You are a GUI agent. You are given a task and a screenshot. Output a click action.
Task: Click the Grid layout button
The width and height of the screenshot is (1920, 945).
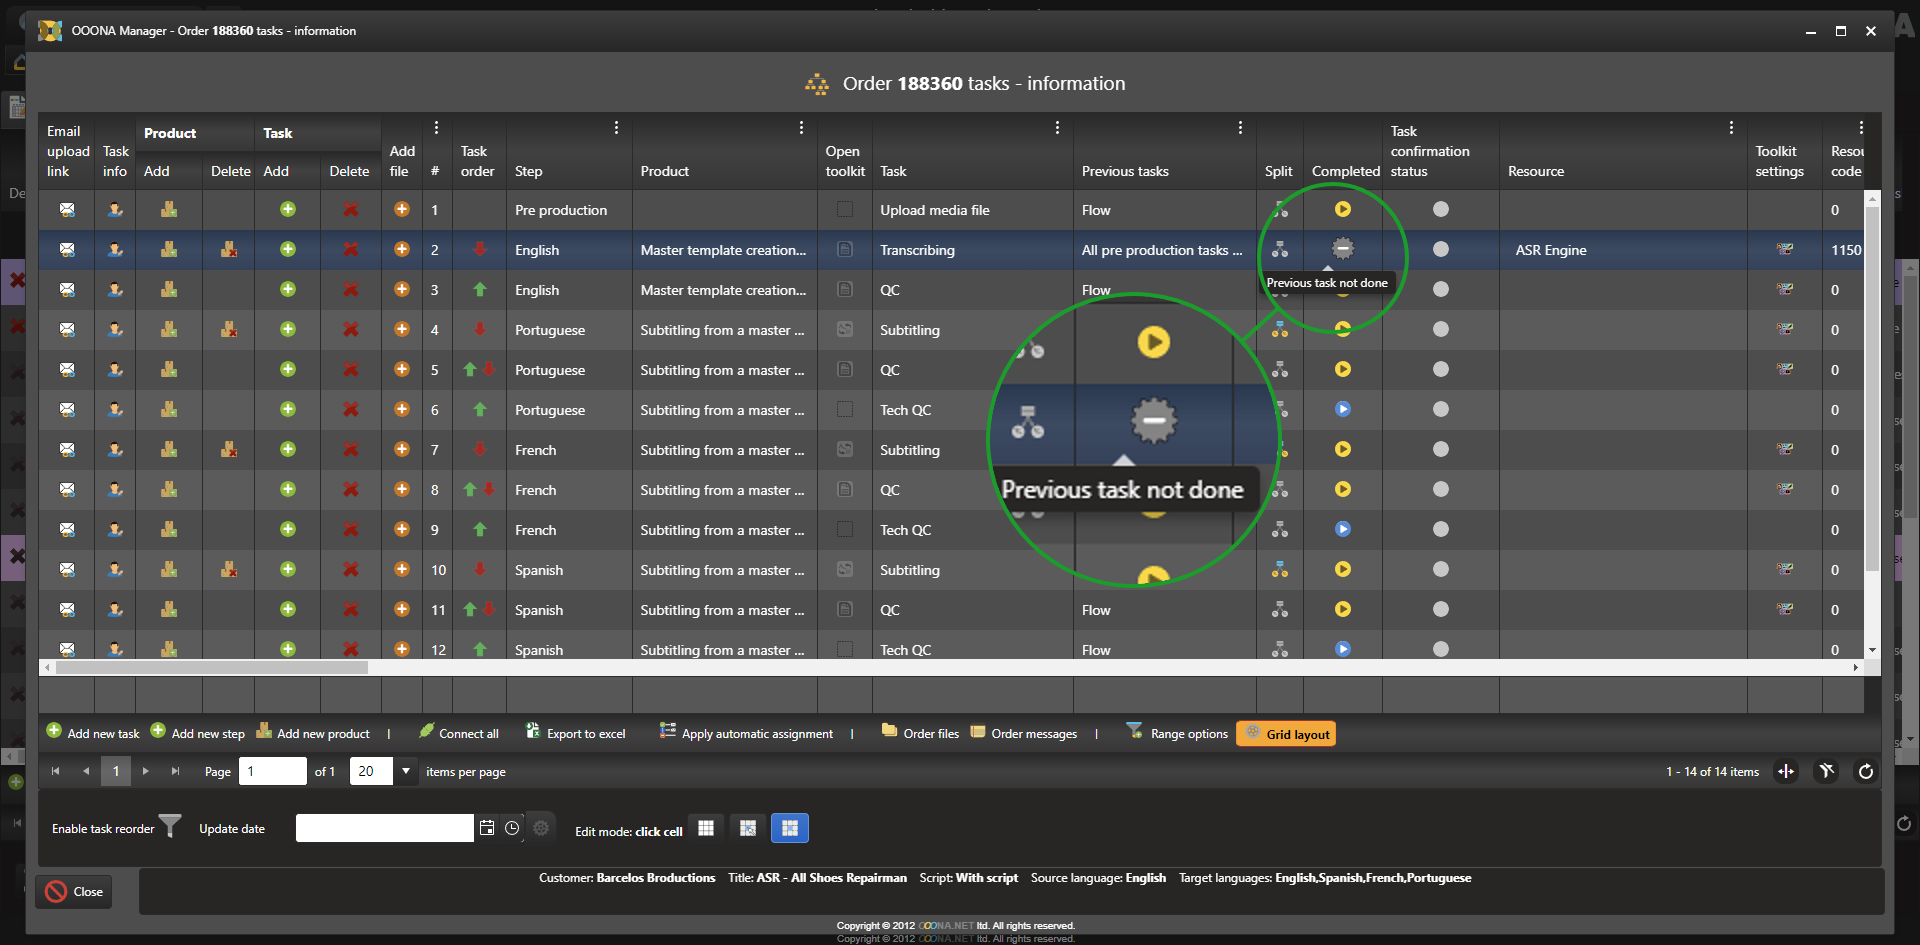1286,734
